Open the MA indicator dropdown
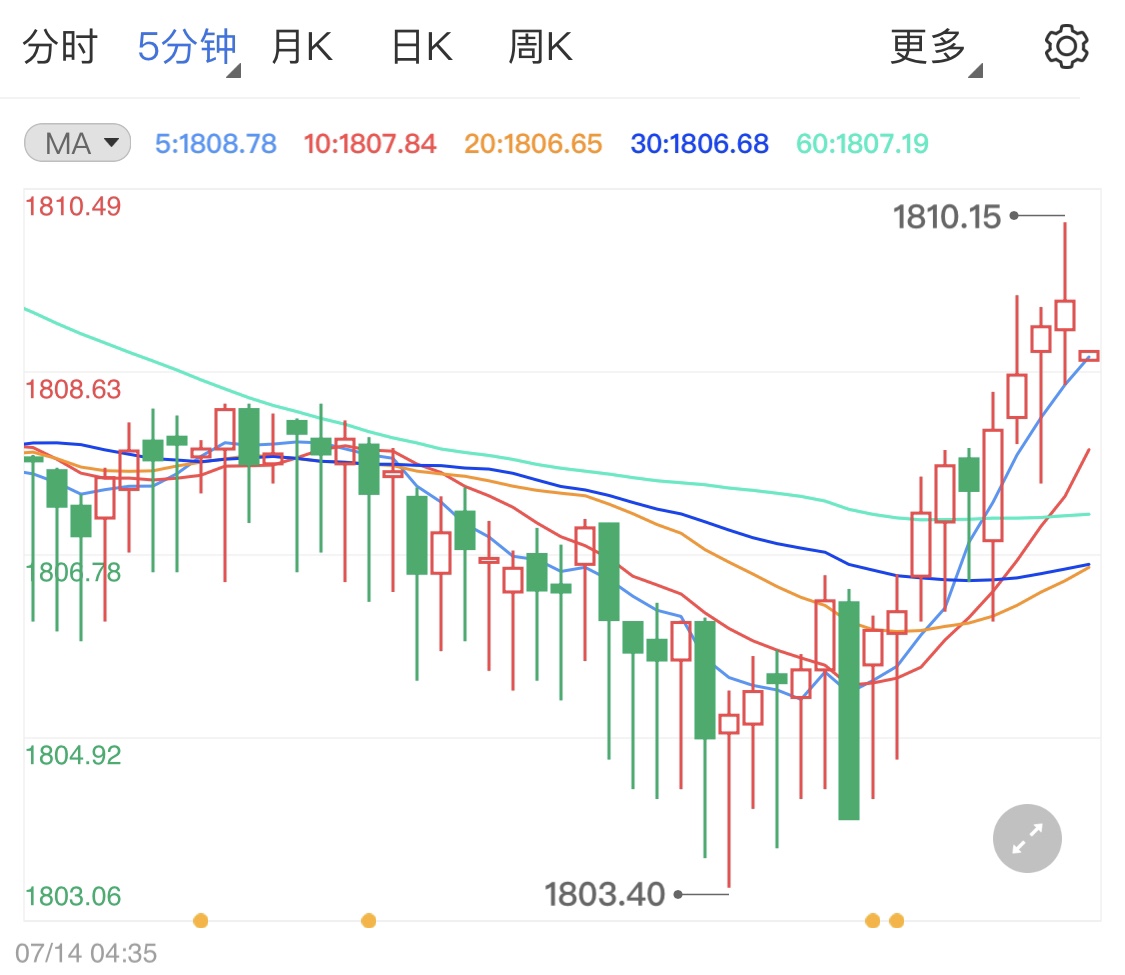This screenshot has height=975, width=1125. tap(77, 143)
